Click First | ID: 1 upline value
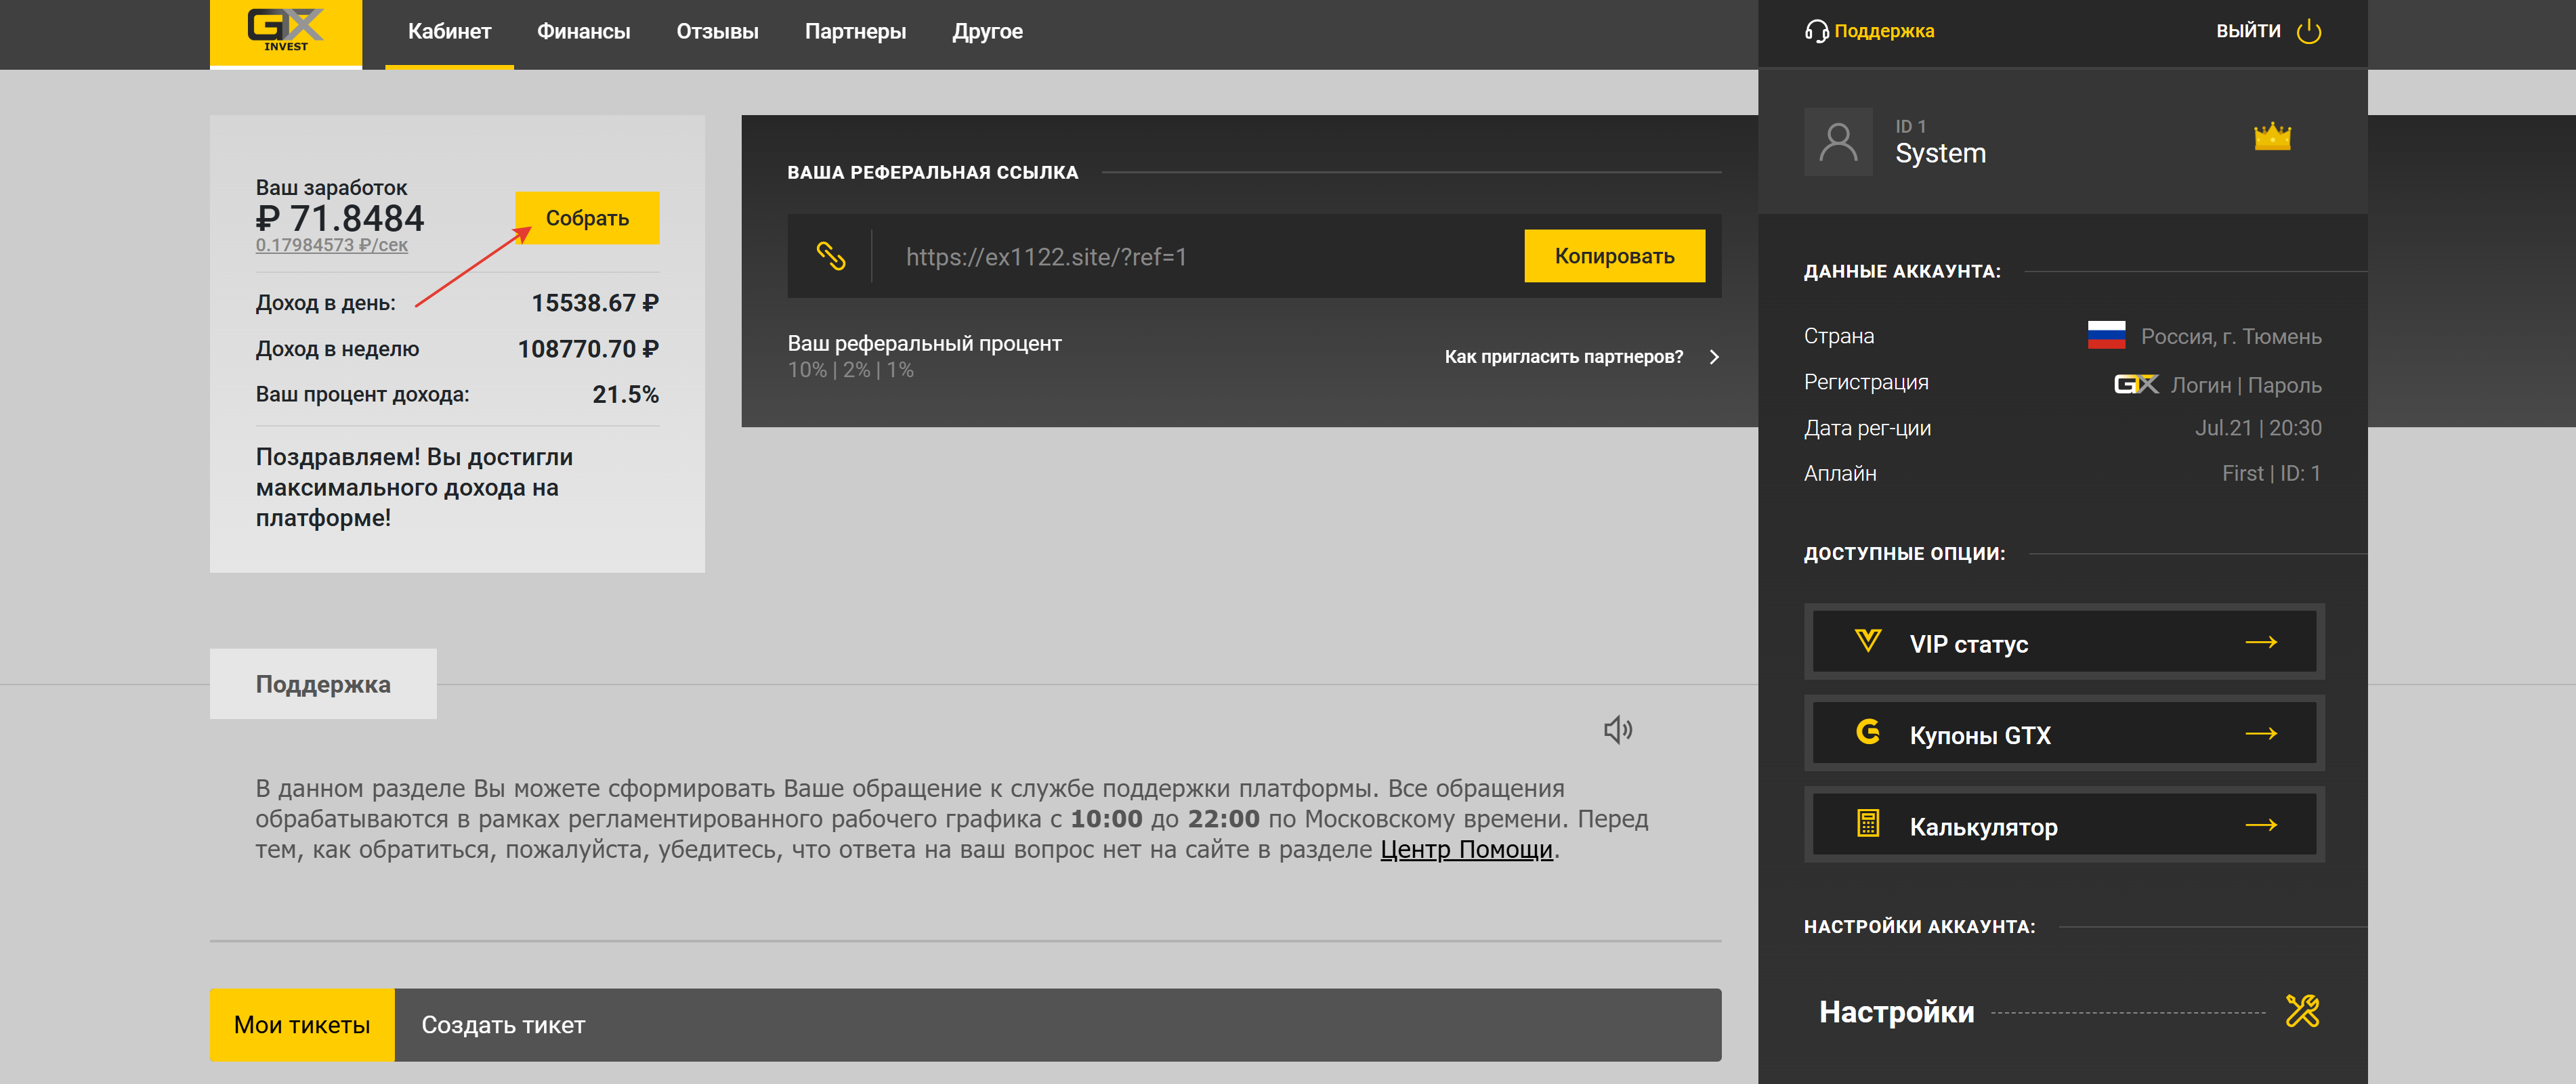2576x1084 pixels. pos(2271,474)
